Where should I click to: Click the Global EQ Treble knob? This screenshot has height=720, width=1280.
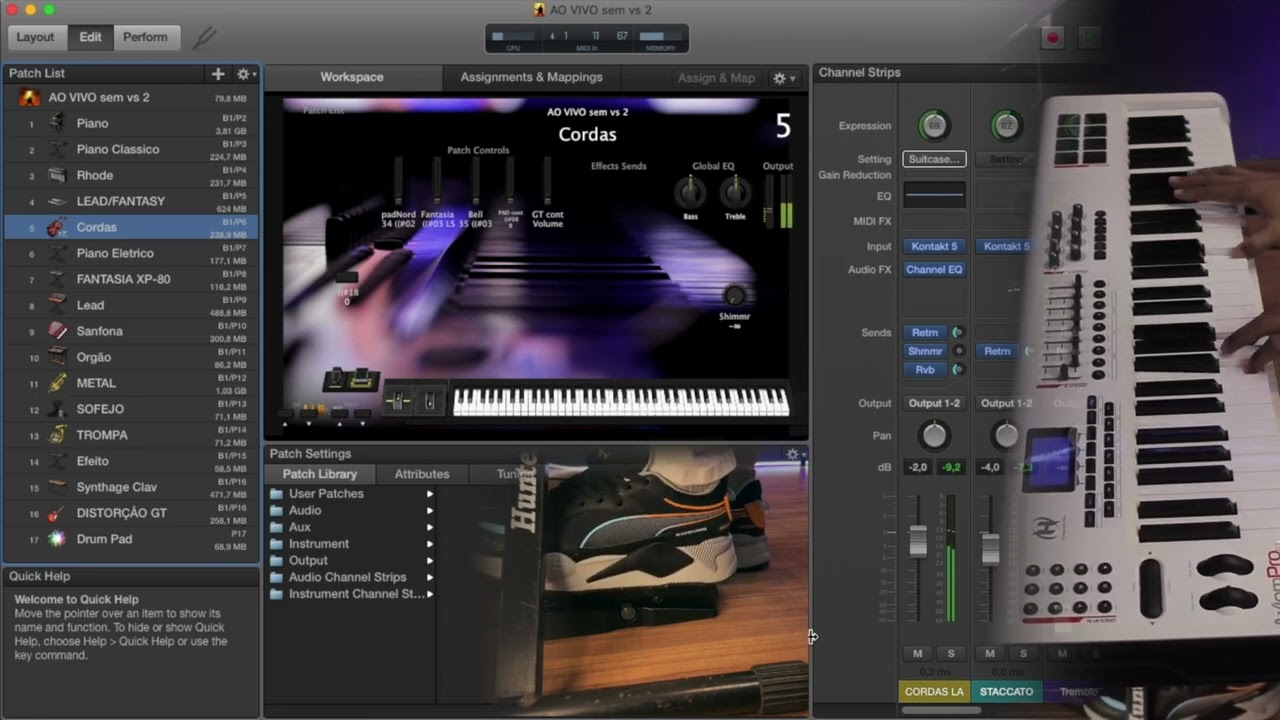coord(735,192)
